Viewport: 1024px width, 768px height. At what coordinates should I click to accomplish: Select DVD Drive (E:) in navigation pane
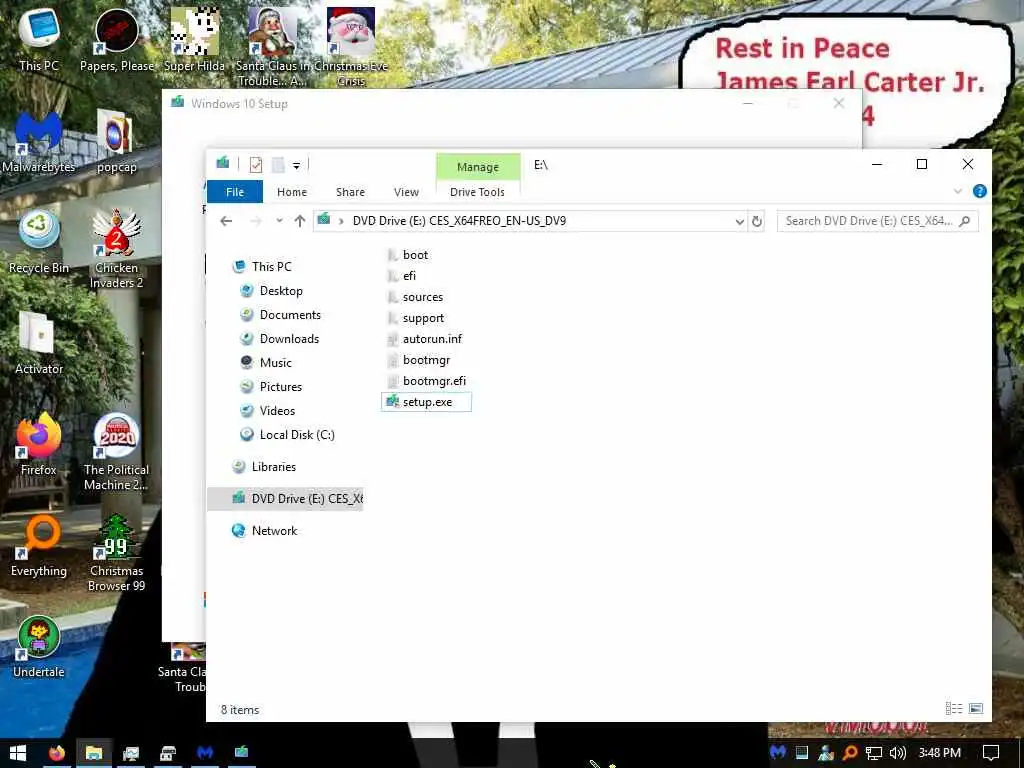point(285,499)
